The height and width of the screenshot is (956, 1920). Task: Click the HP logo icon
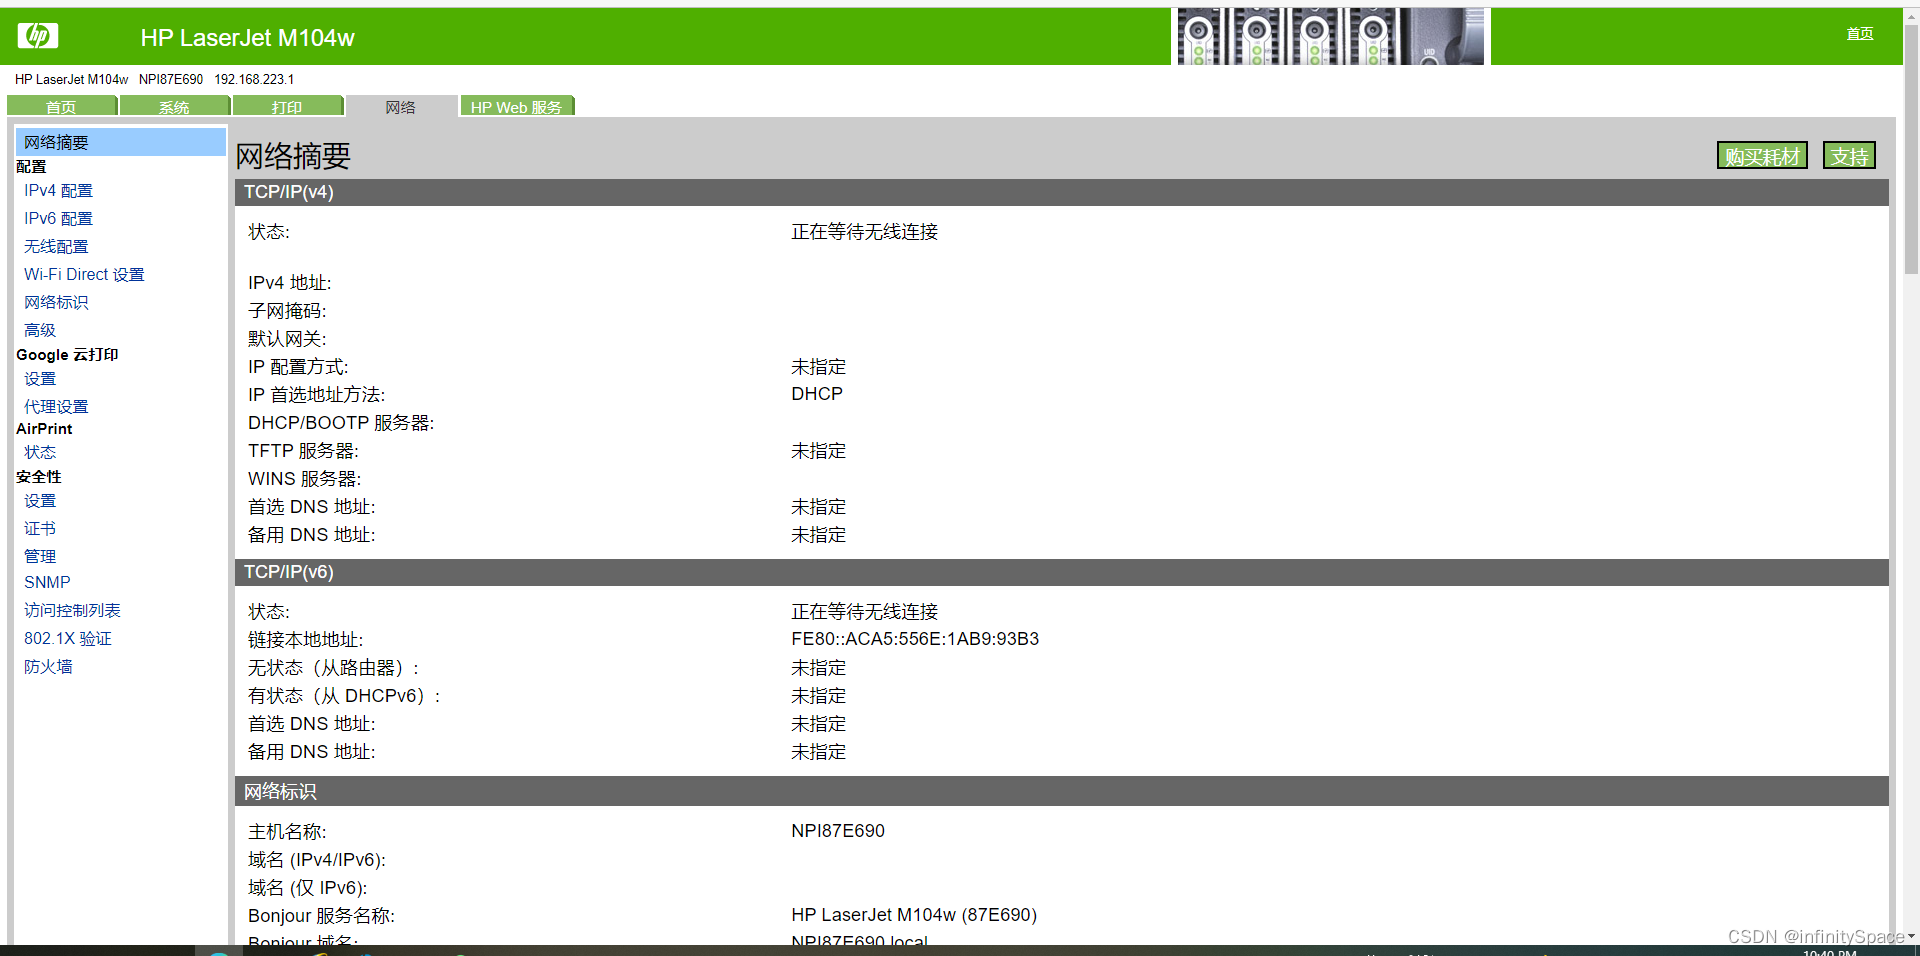coord(38,36)
